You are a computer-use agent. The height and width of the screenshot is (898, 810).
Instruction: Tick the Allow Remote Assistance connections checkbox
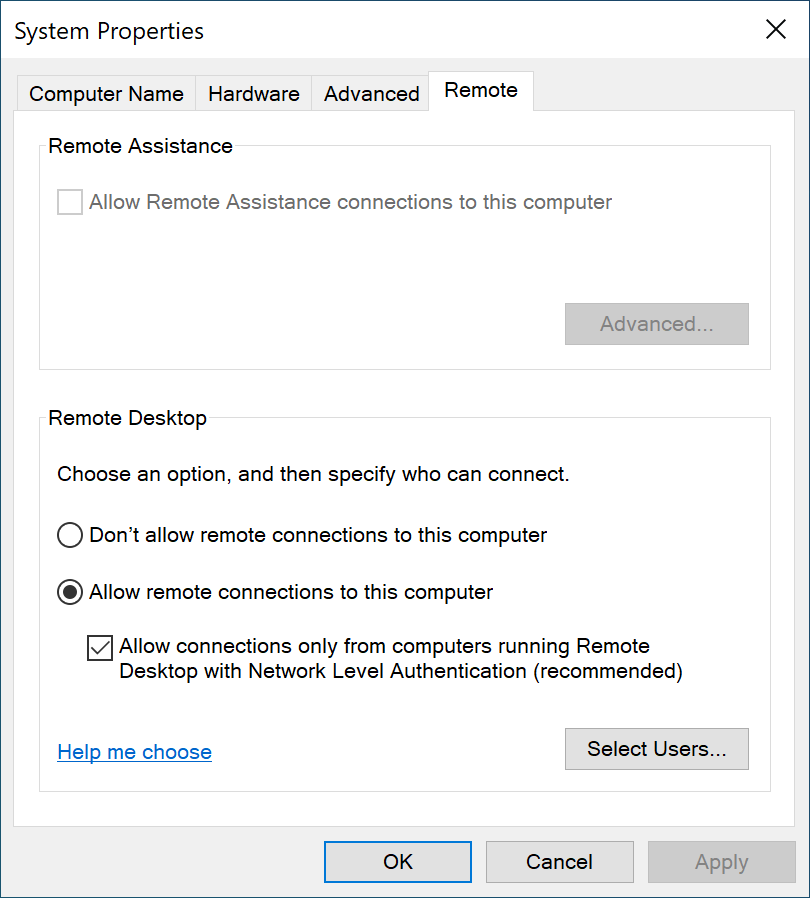point(70,203)
